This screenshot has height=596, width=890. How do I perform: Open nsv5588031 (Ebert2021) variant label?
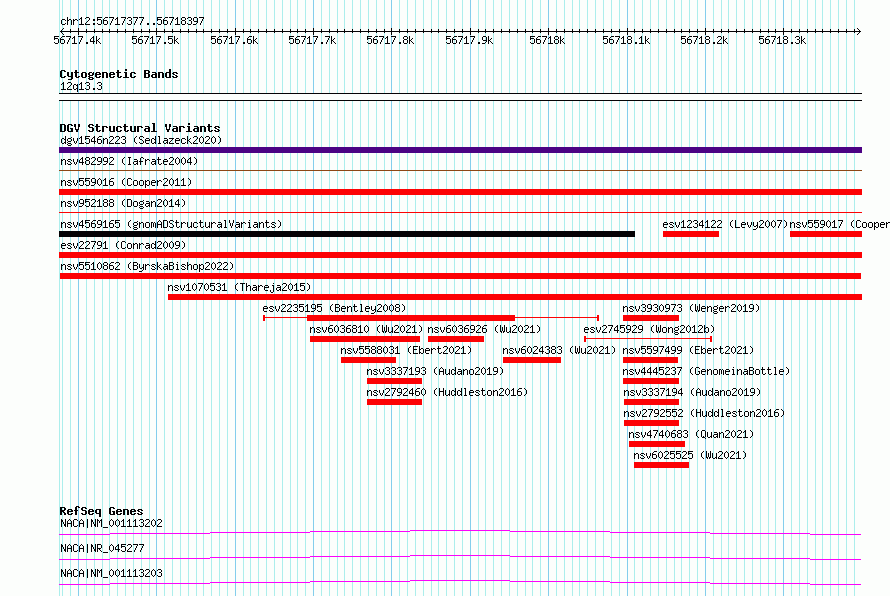click(406, 350)
